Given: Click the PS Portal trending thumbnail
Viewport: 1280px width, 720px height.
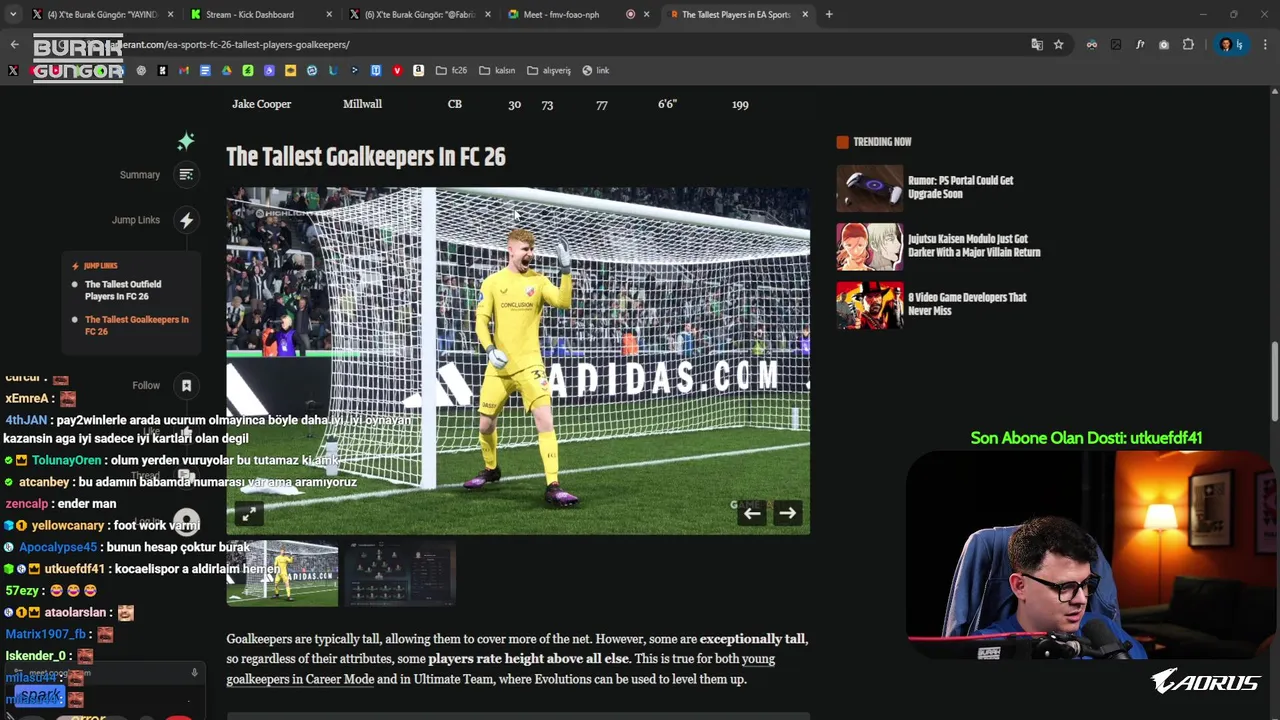Looking at the screenshot, I should pos(870,188).
